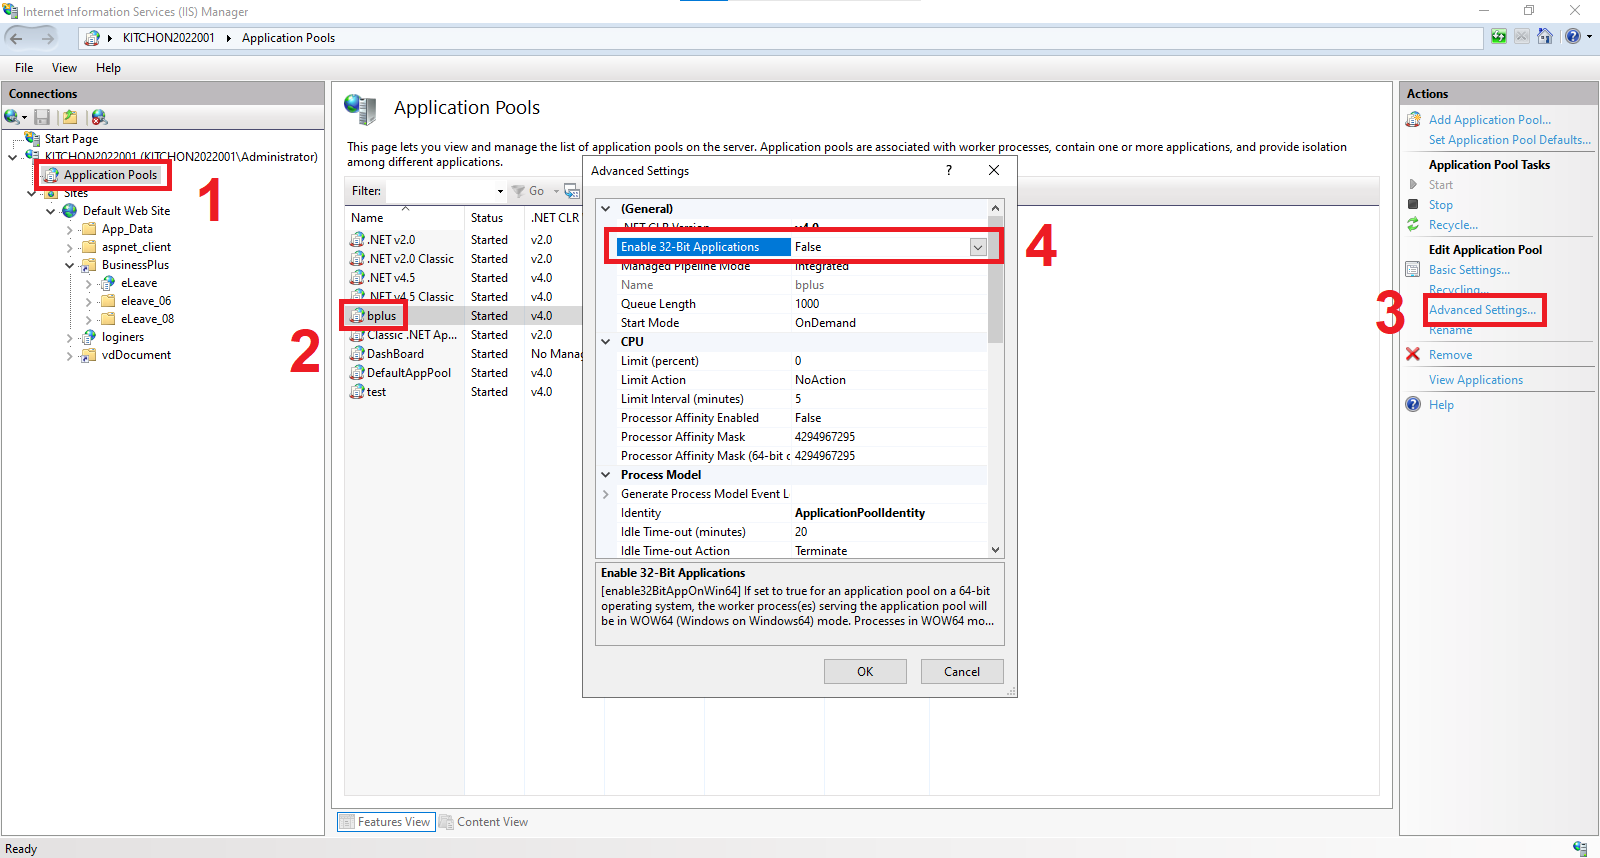Click the back navigation arrow
The height and width of the screenshot is (858, 1600).
click(16, 38)
